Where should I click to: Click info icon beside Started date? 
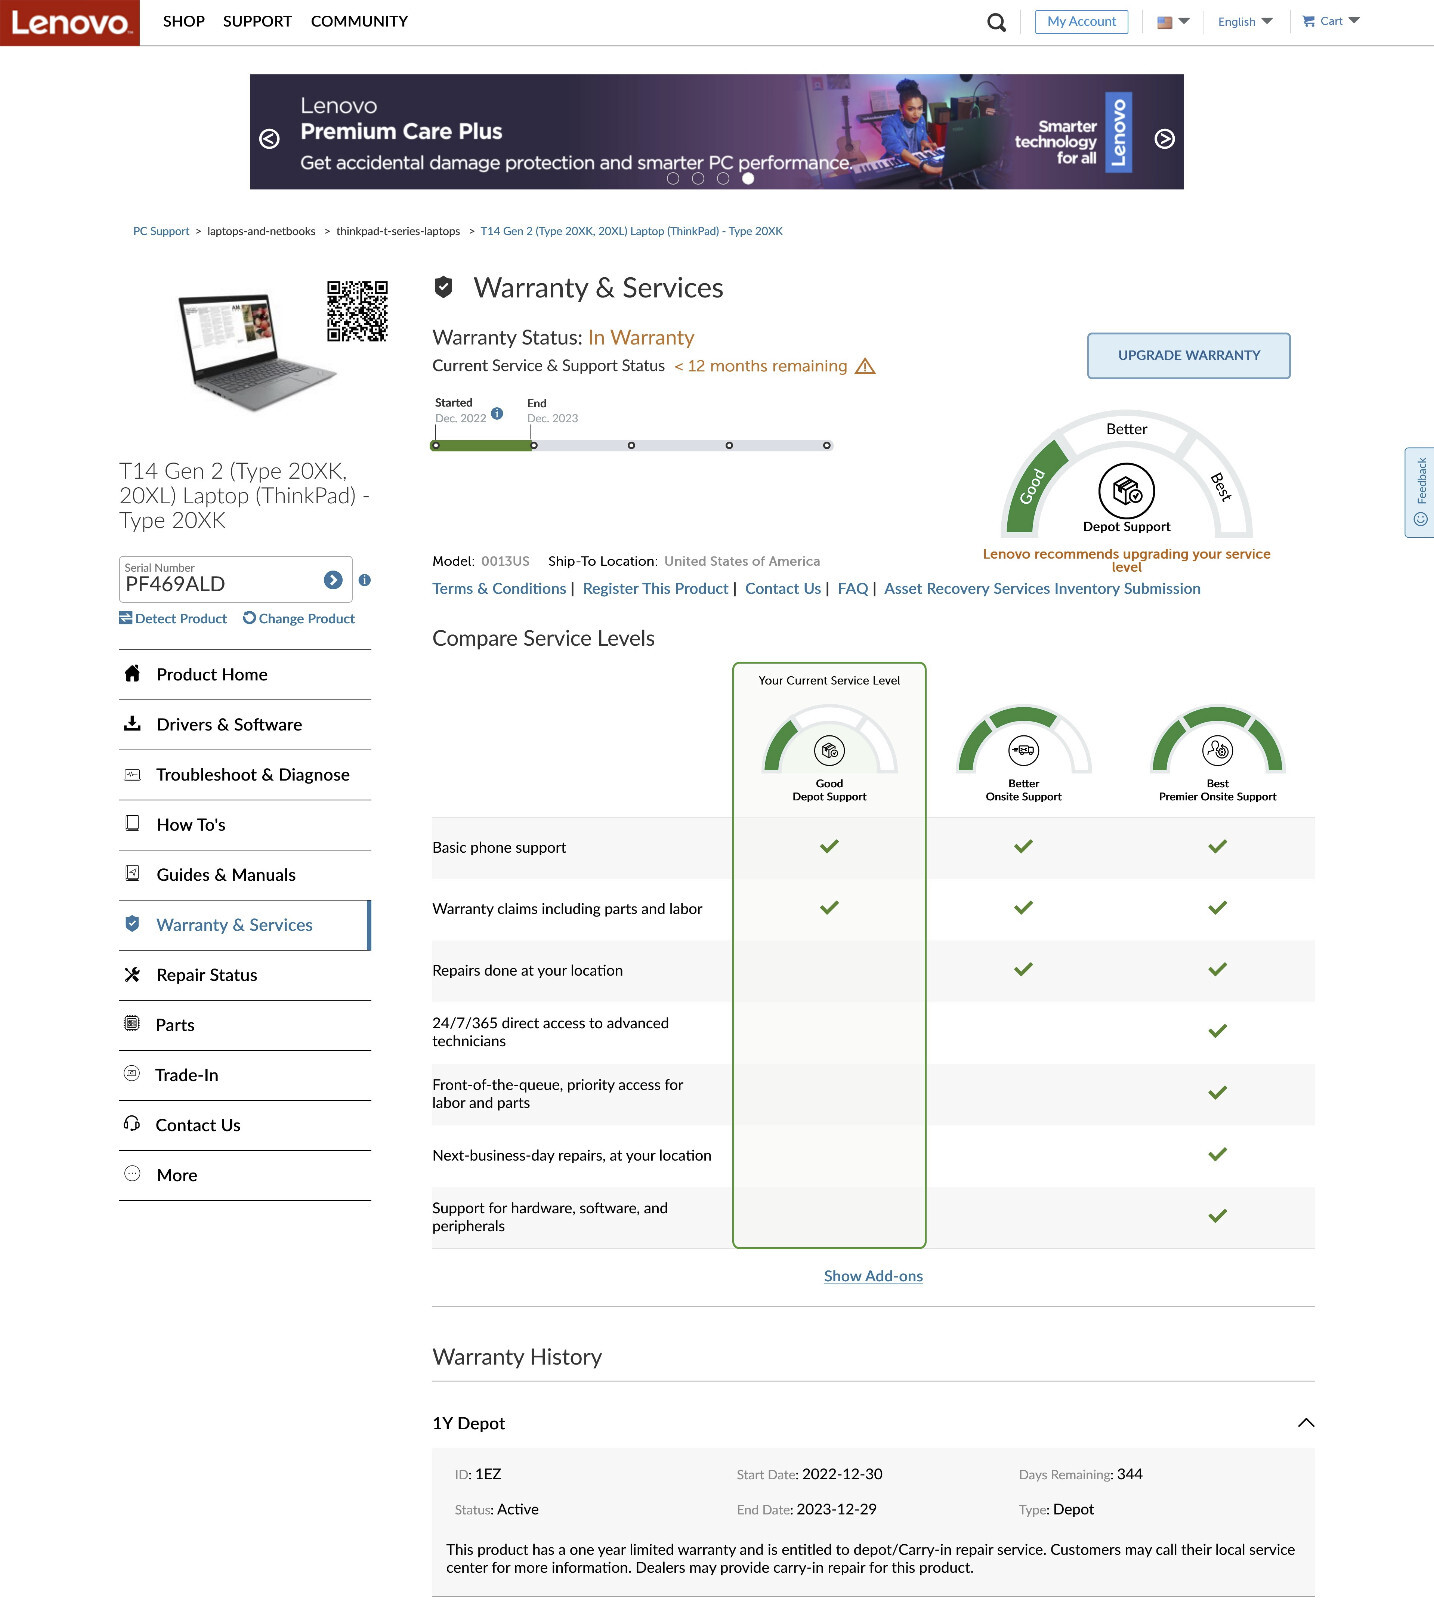click(497, 413)
